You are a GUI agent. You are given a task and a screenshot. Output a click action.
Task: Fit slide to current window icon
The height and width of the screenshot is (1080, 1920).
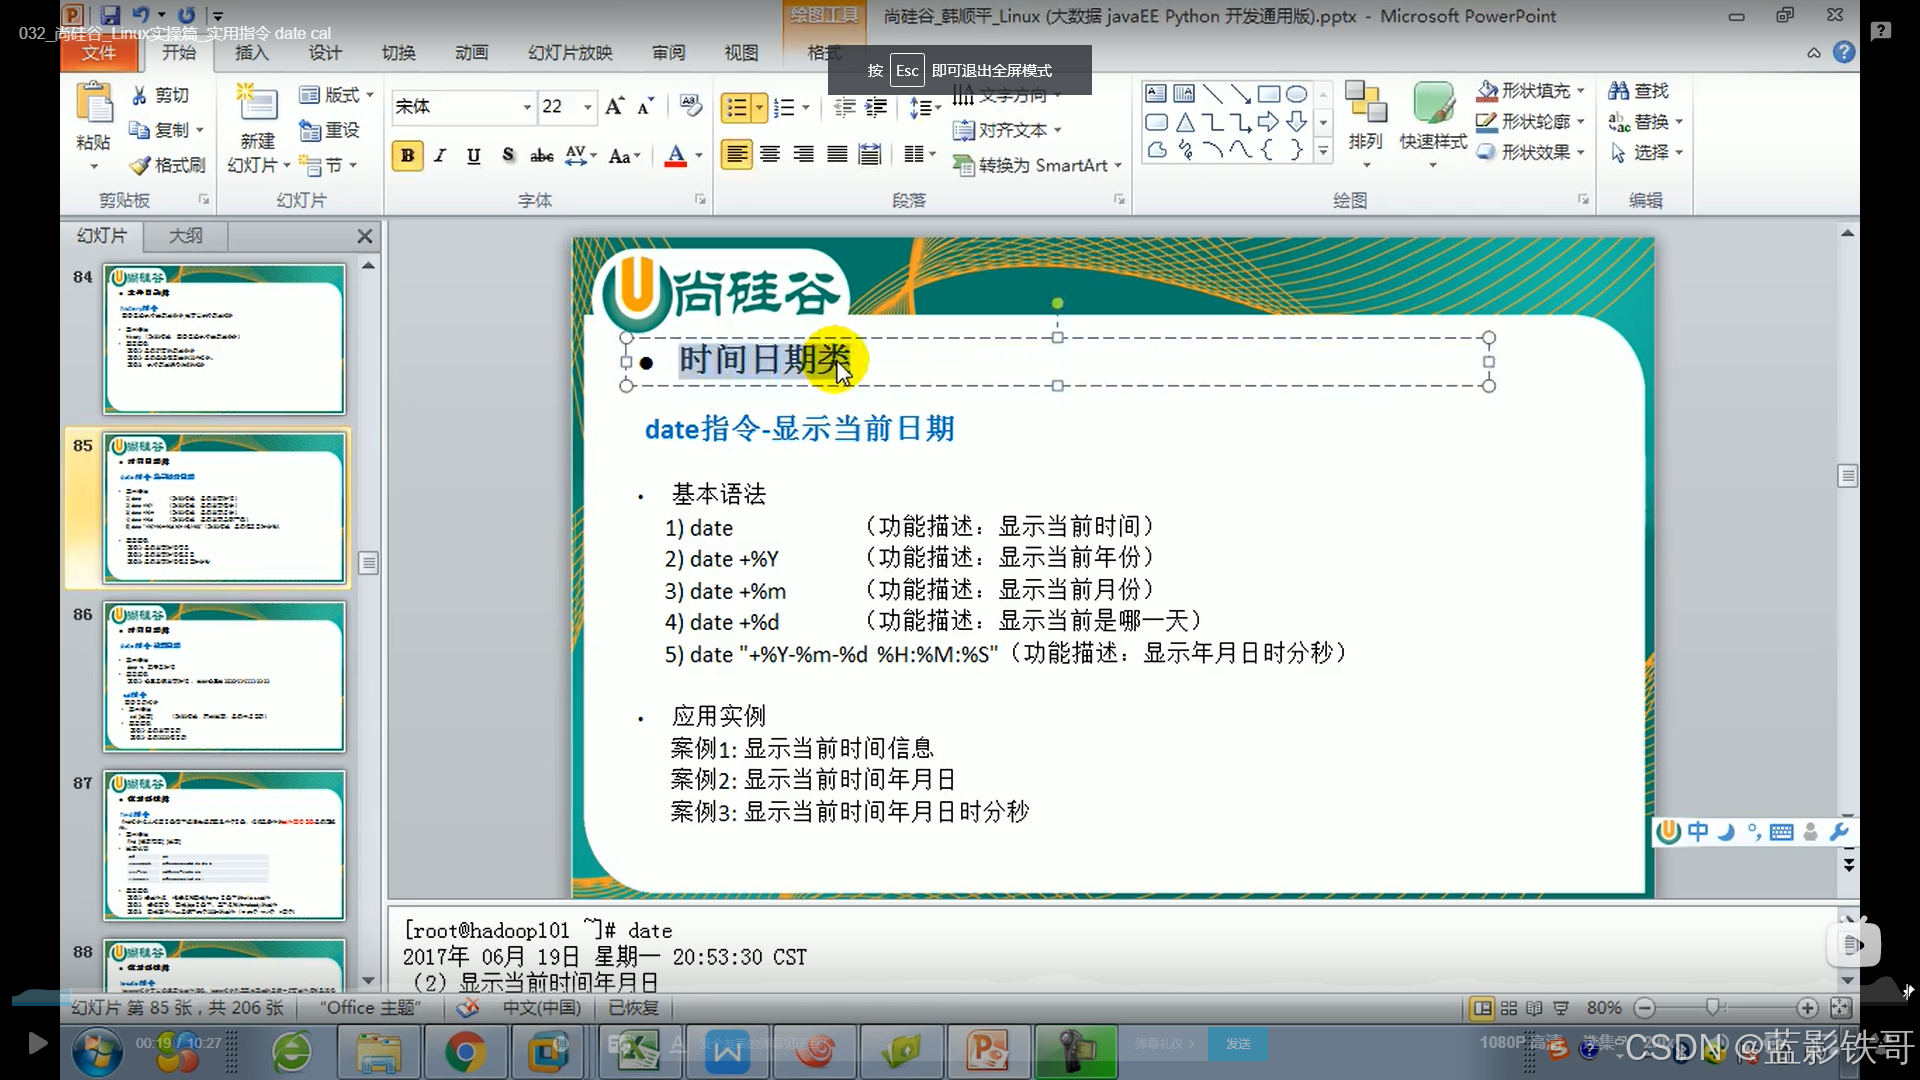point(1840,1008)
